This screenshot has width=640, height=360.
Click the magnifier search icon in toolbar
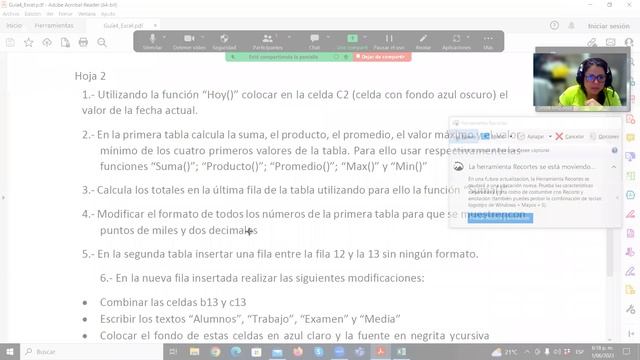tap(102, 42)
